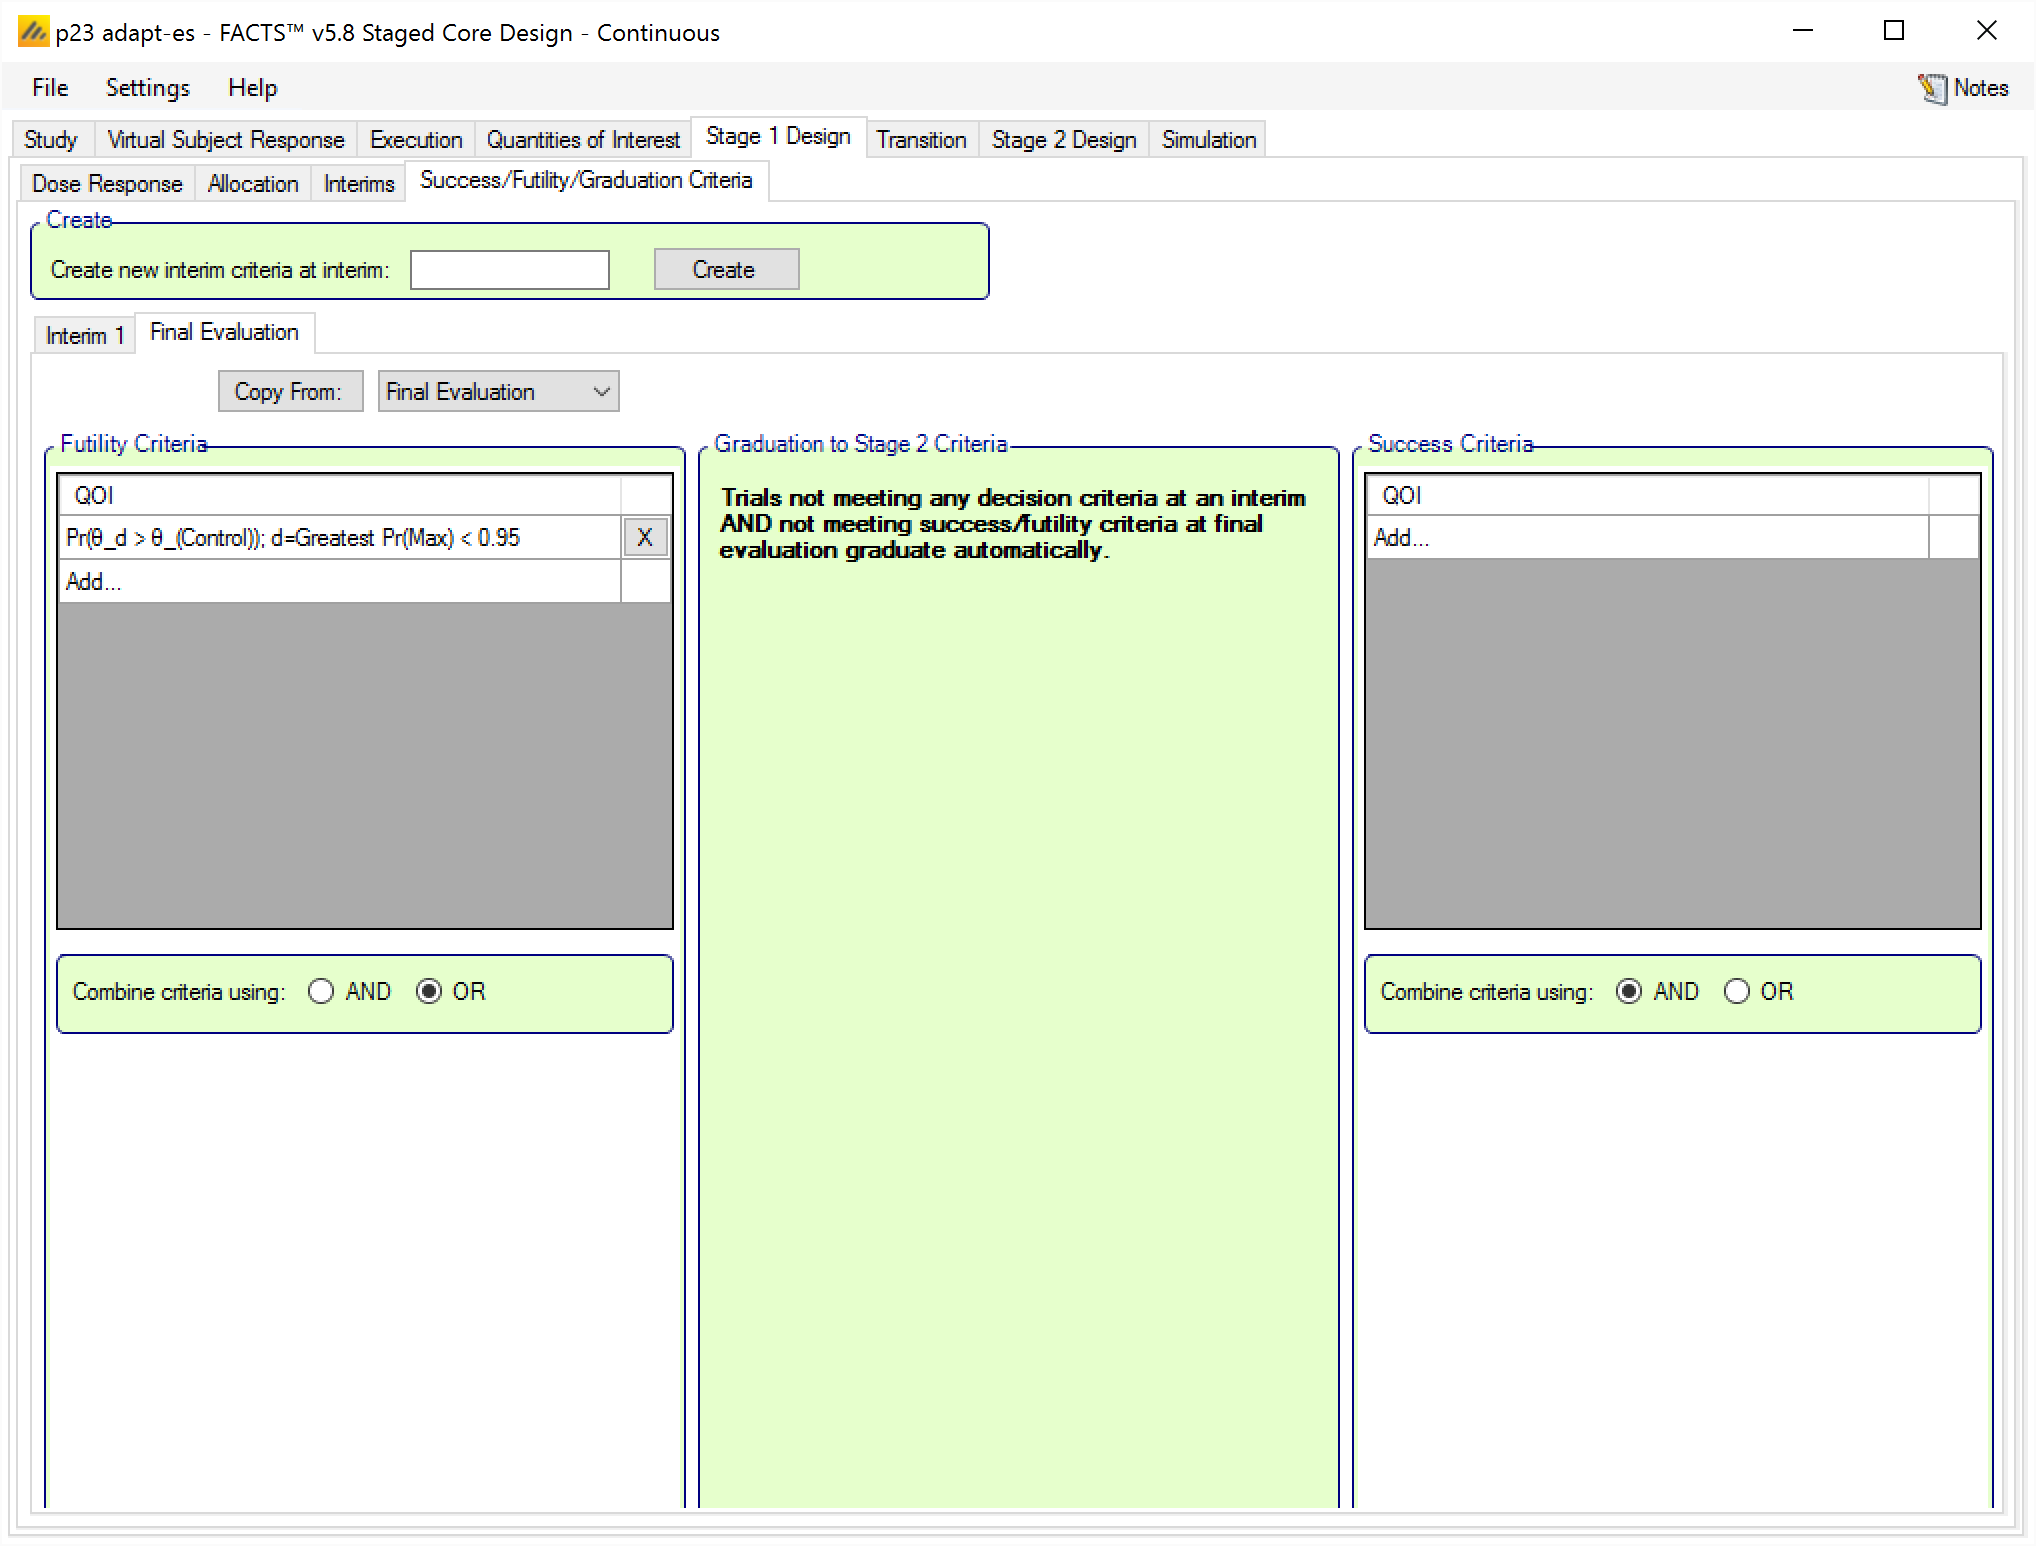Select OR for combining success criteria
Viewport: 2036px width, 1546px height.
pyautogui.click(x=1737, y=992)
